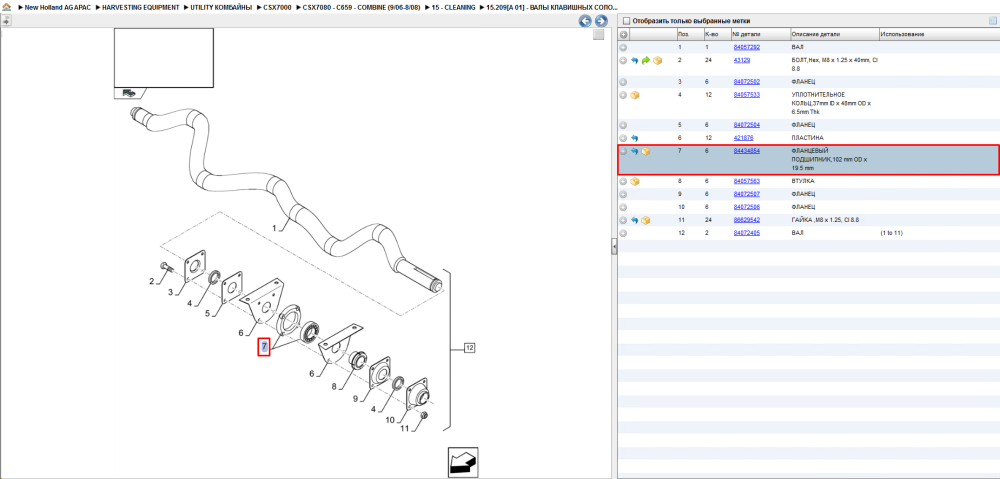Click the blue return arrow on the ПЛАСТИНА row
The width and height of the screenshot is (1000, 479).
click(x=635, y=138)
